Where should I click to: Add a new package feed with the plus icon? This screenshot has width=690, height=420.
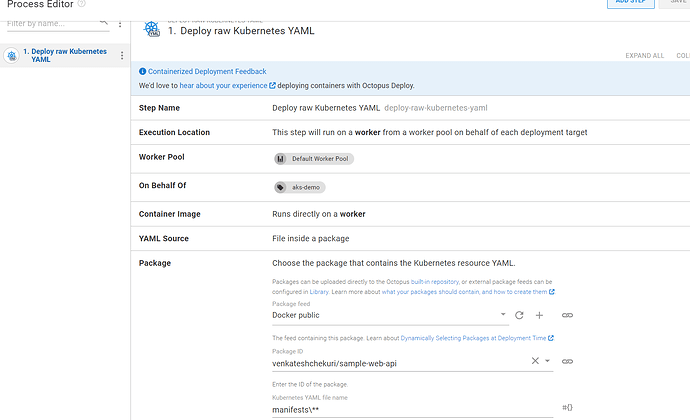[x=539, y=315]
